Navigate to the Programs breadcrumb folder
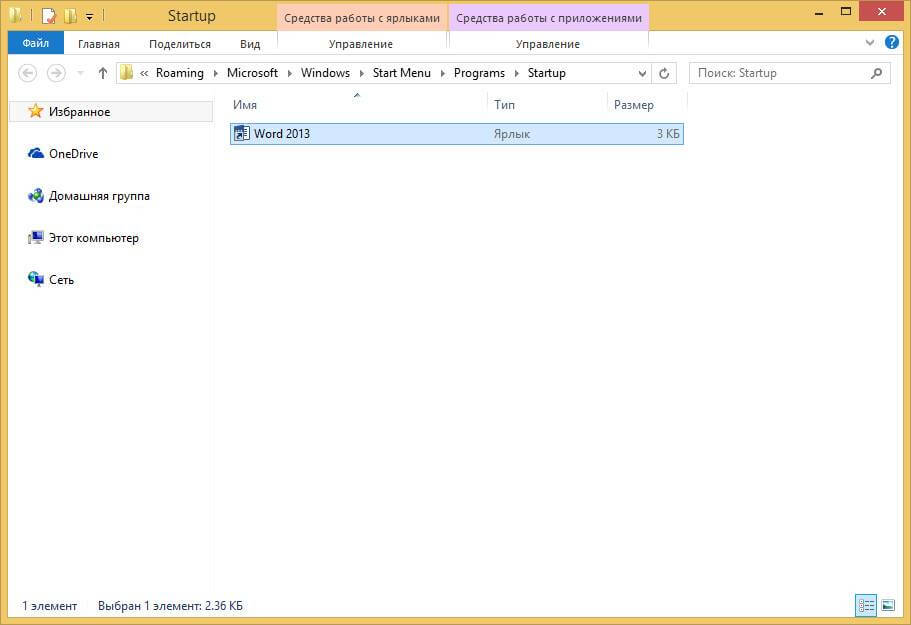 click(479, 73)
